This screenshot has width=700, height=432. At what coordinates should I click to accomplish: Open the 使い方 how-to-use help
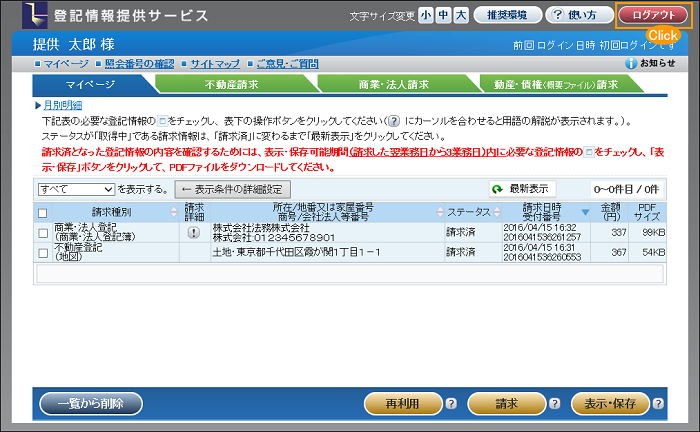click(579, 15)
